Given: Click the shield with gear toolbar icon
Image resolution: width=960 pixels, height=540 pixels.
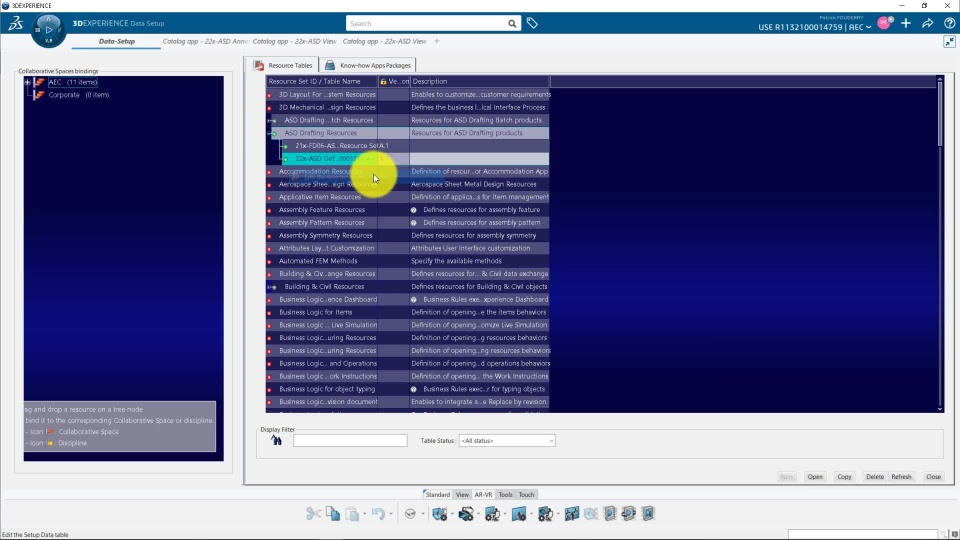Looking at the screenshot, I should (440, 513).
